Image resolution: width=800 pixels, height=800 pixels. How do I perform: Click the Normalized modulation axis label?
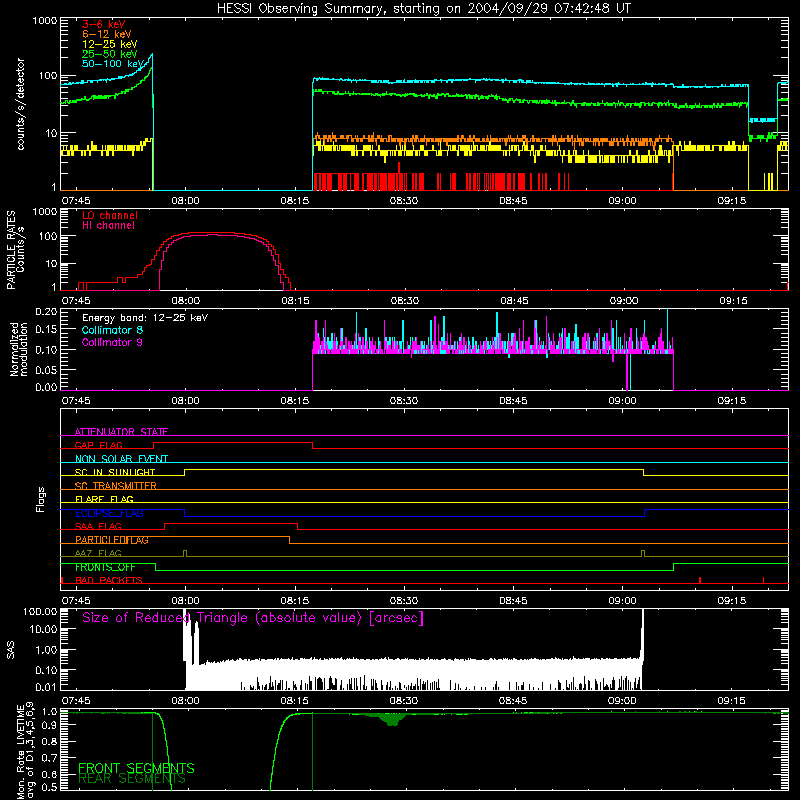coord(19,349)
